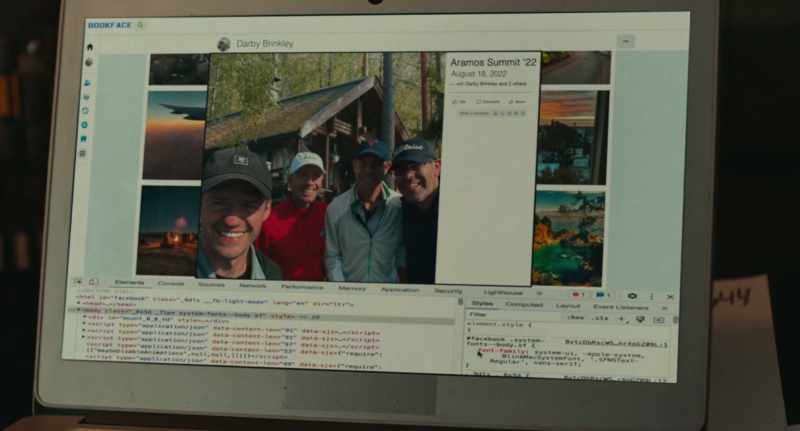Select the Styles pane tab
The image size is (800, 431).
click(482, 303)
